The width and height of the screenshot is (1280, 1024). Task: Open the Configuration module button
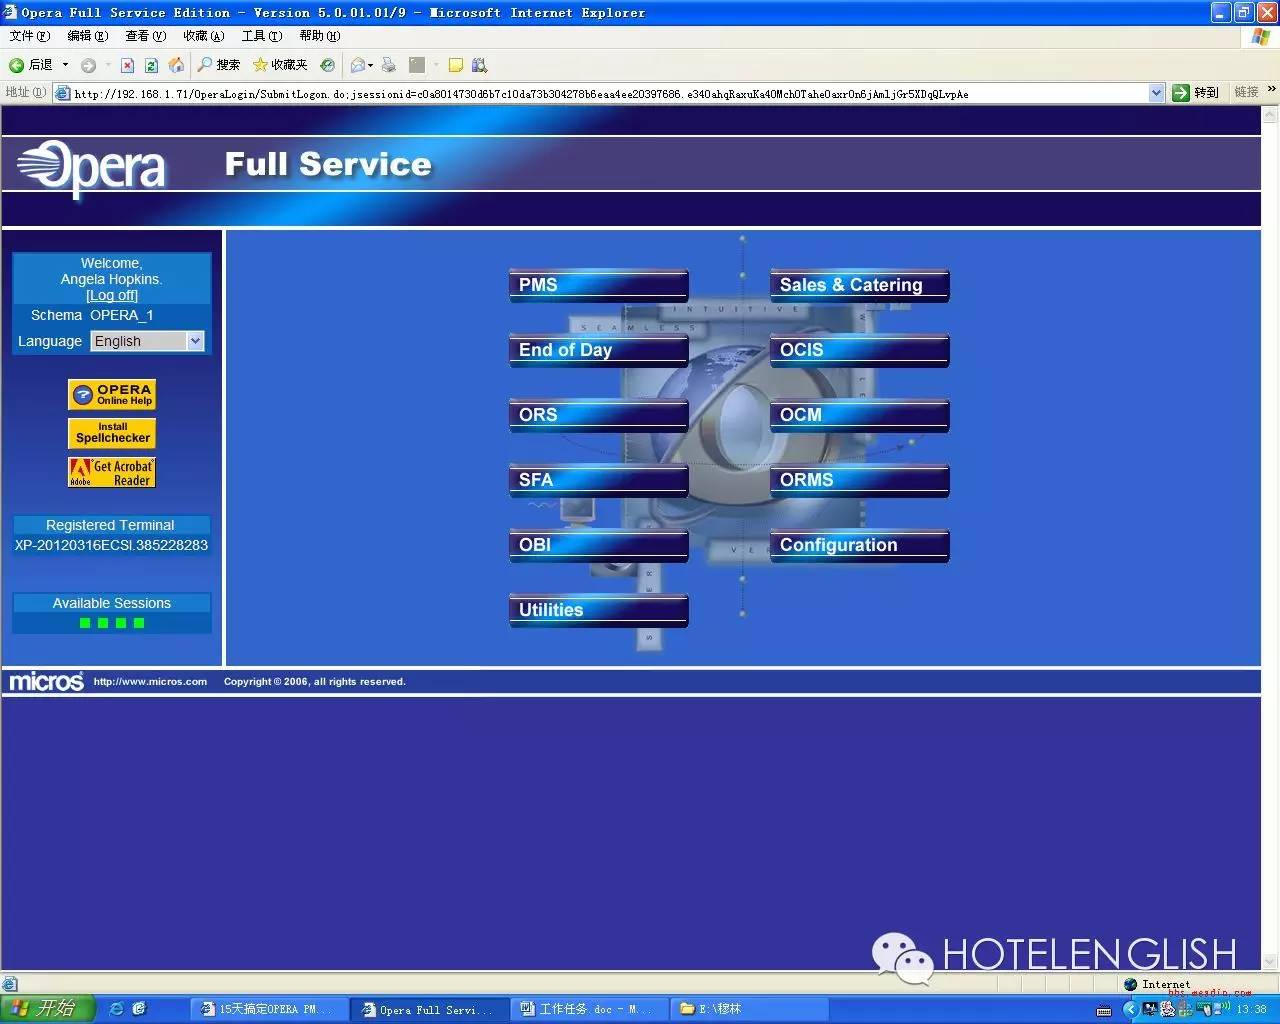tap(859, 545)
